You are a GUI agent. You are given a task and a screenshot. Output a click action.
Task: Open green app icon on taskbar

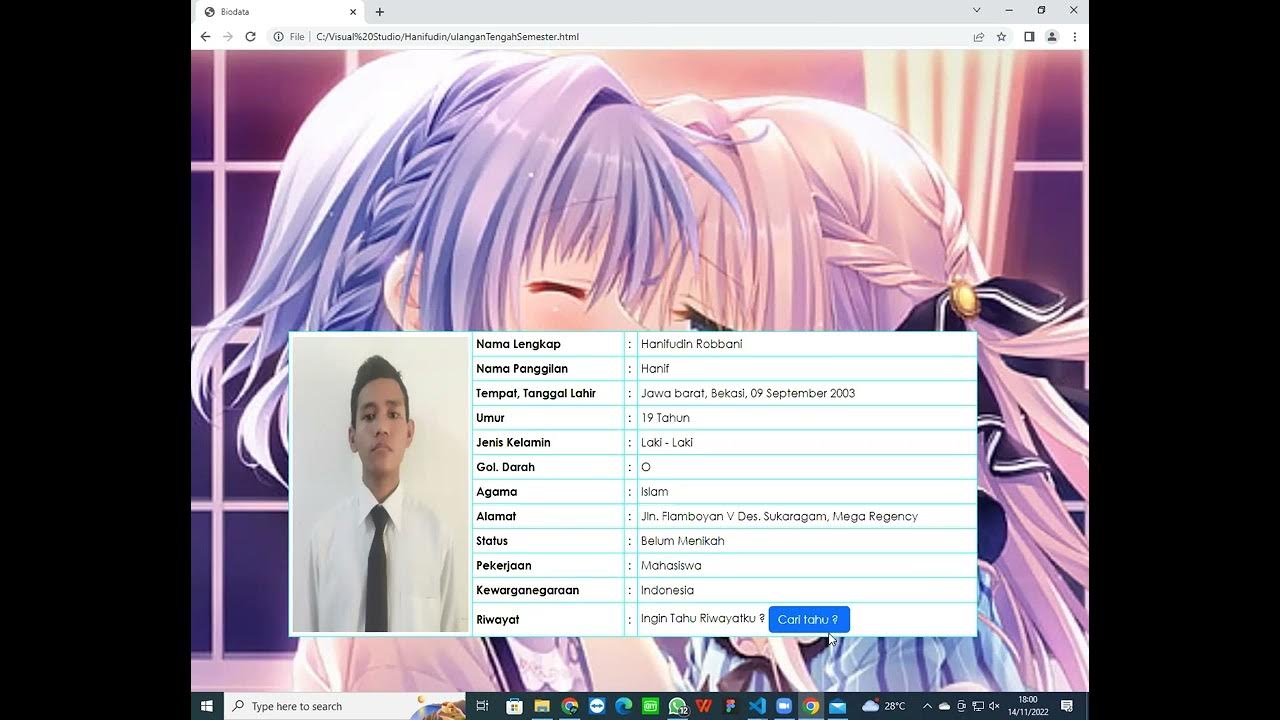click(651, 706)
